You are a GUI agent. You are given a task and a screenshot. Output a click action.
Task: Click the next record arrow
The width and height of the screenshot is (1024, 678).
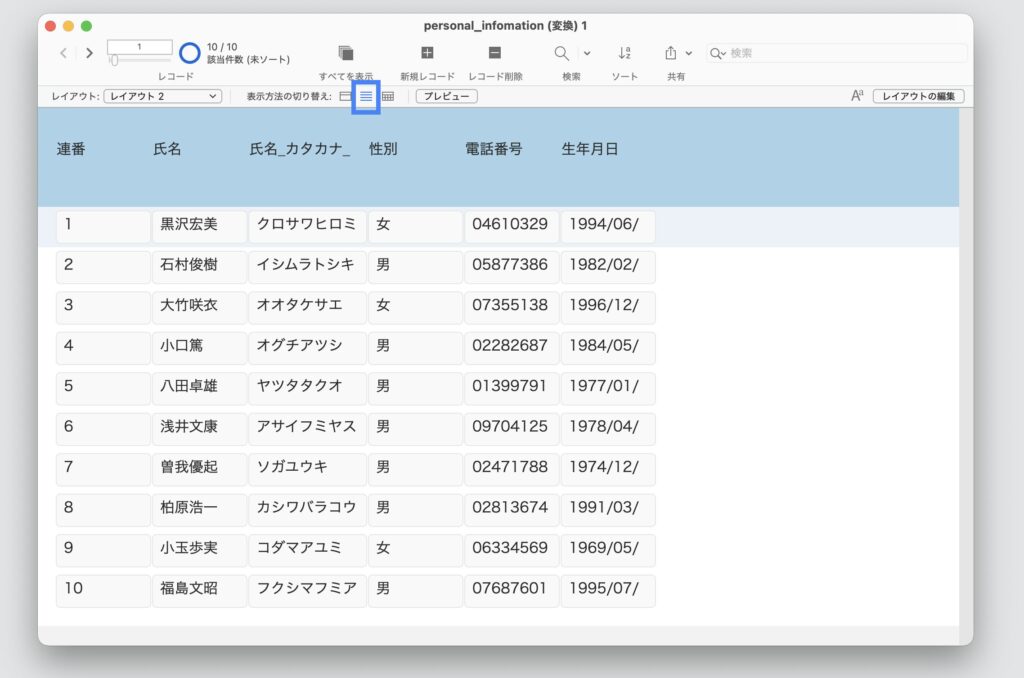click(x=89, y=52)
